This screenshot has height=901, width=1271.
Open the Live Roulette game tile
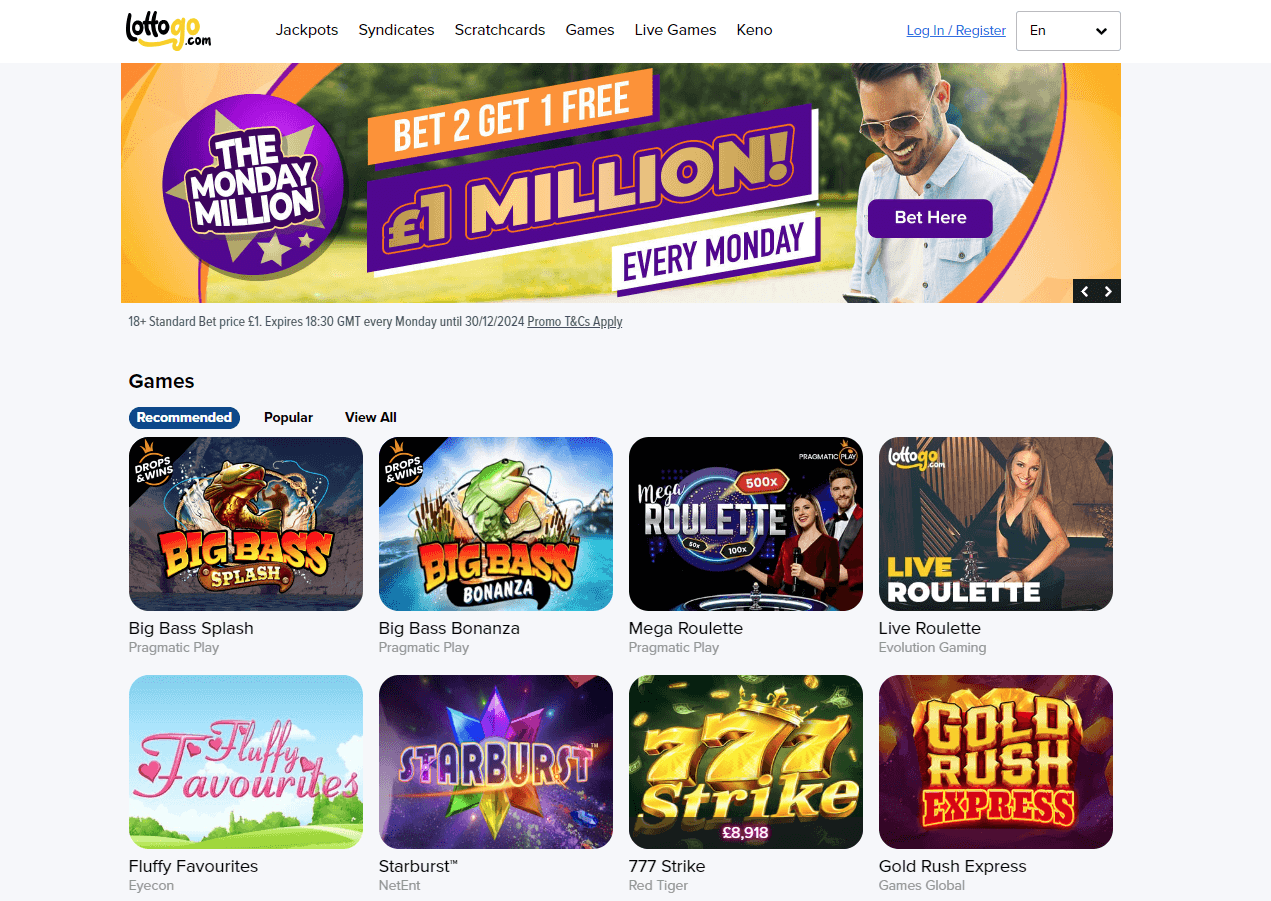coord(996,524)
